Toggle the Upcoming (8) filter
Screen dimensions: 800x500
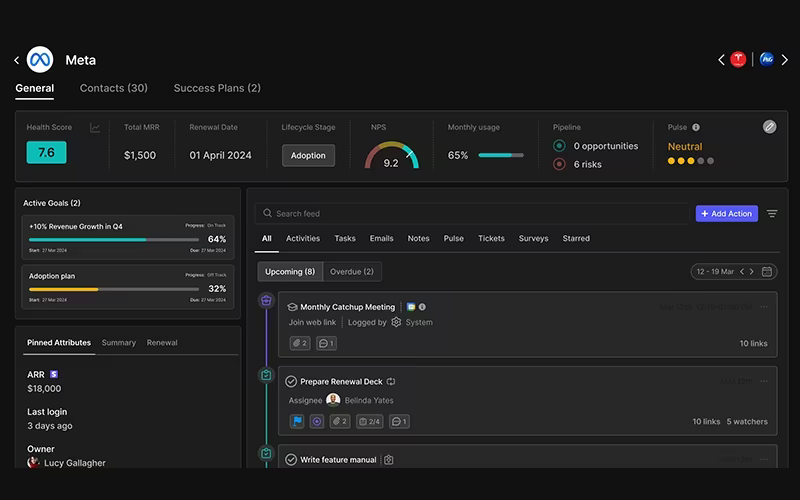pos(290,271)
